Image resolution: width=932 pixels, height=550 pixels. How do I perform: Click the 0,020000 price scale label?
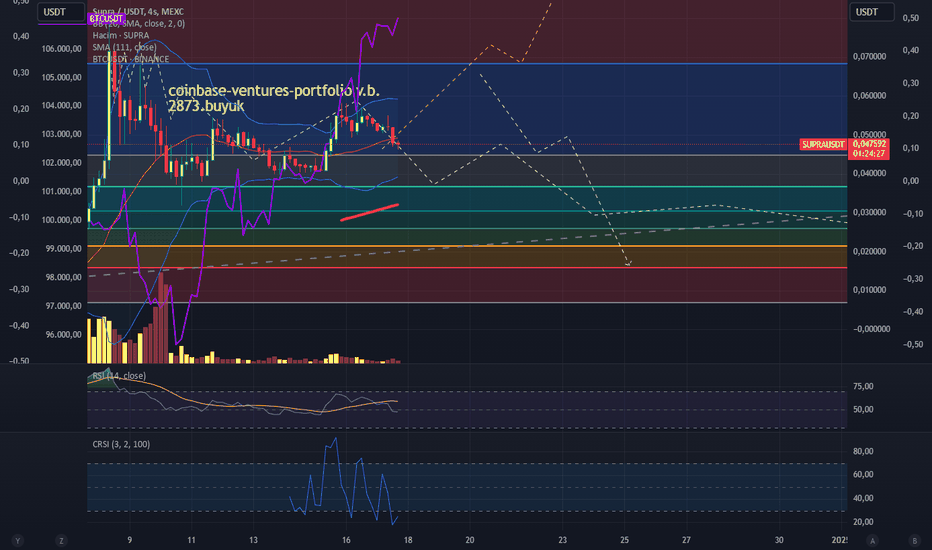tap(869, 252)
